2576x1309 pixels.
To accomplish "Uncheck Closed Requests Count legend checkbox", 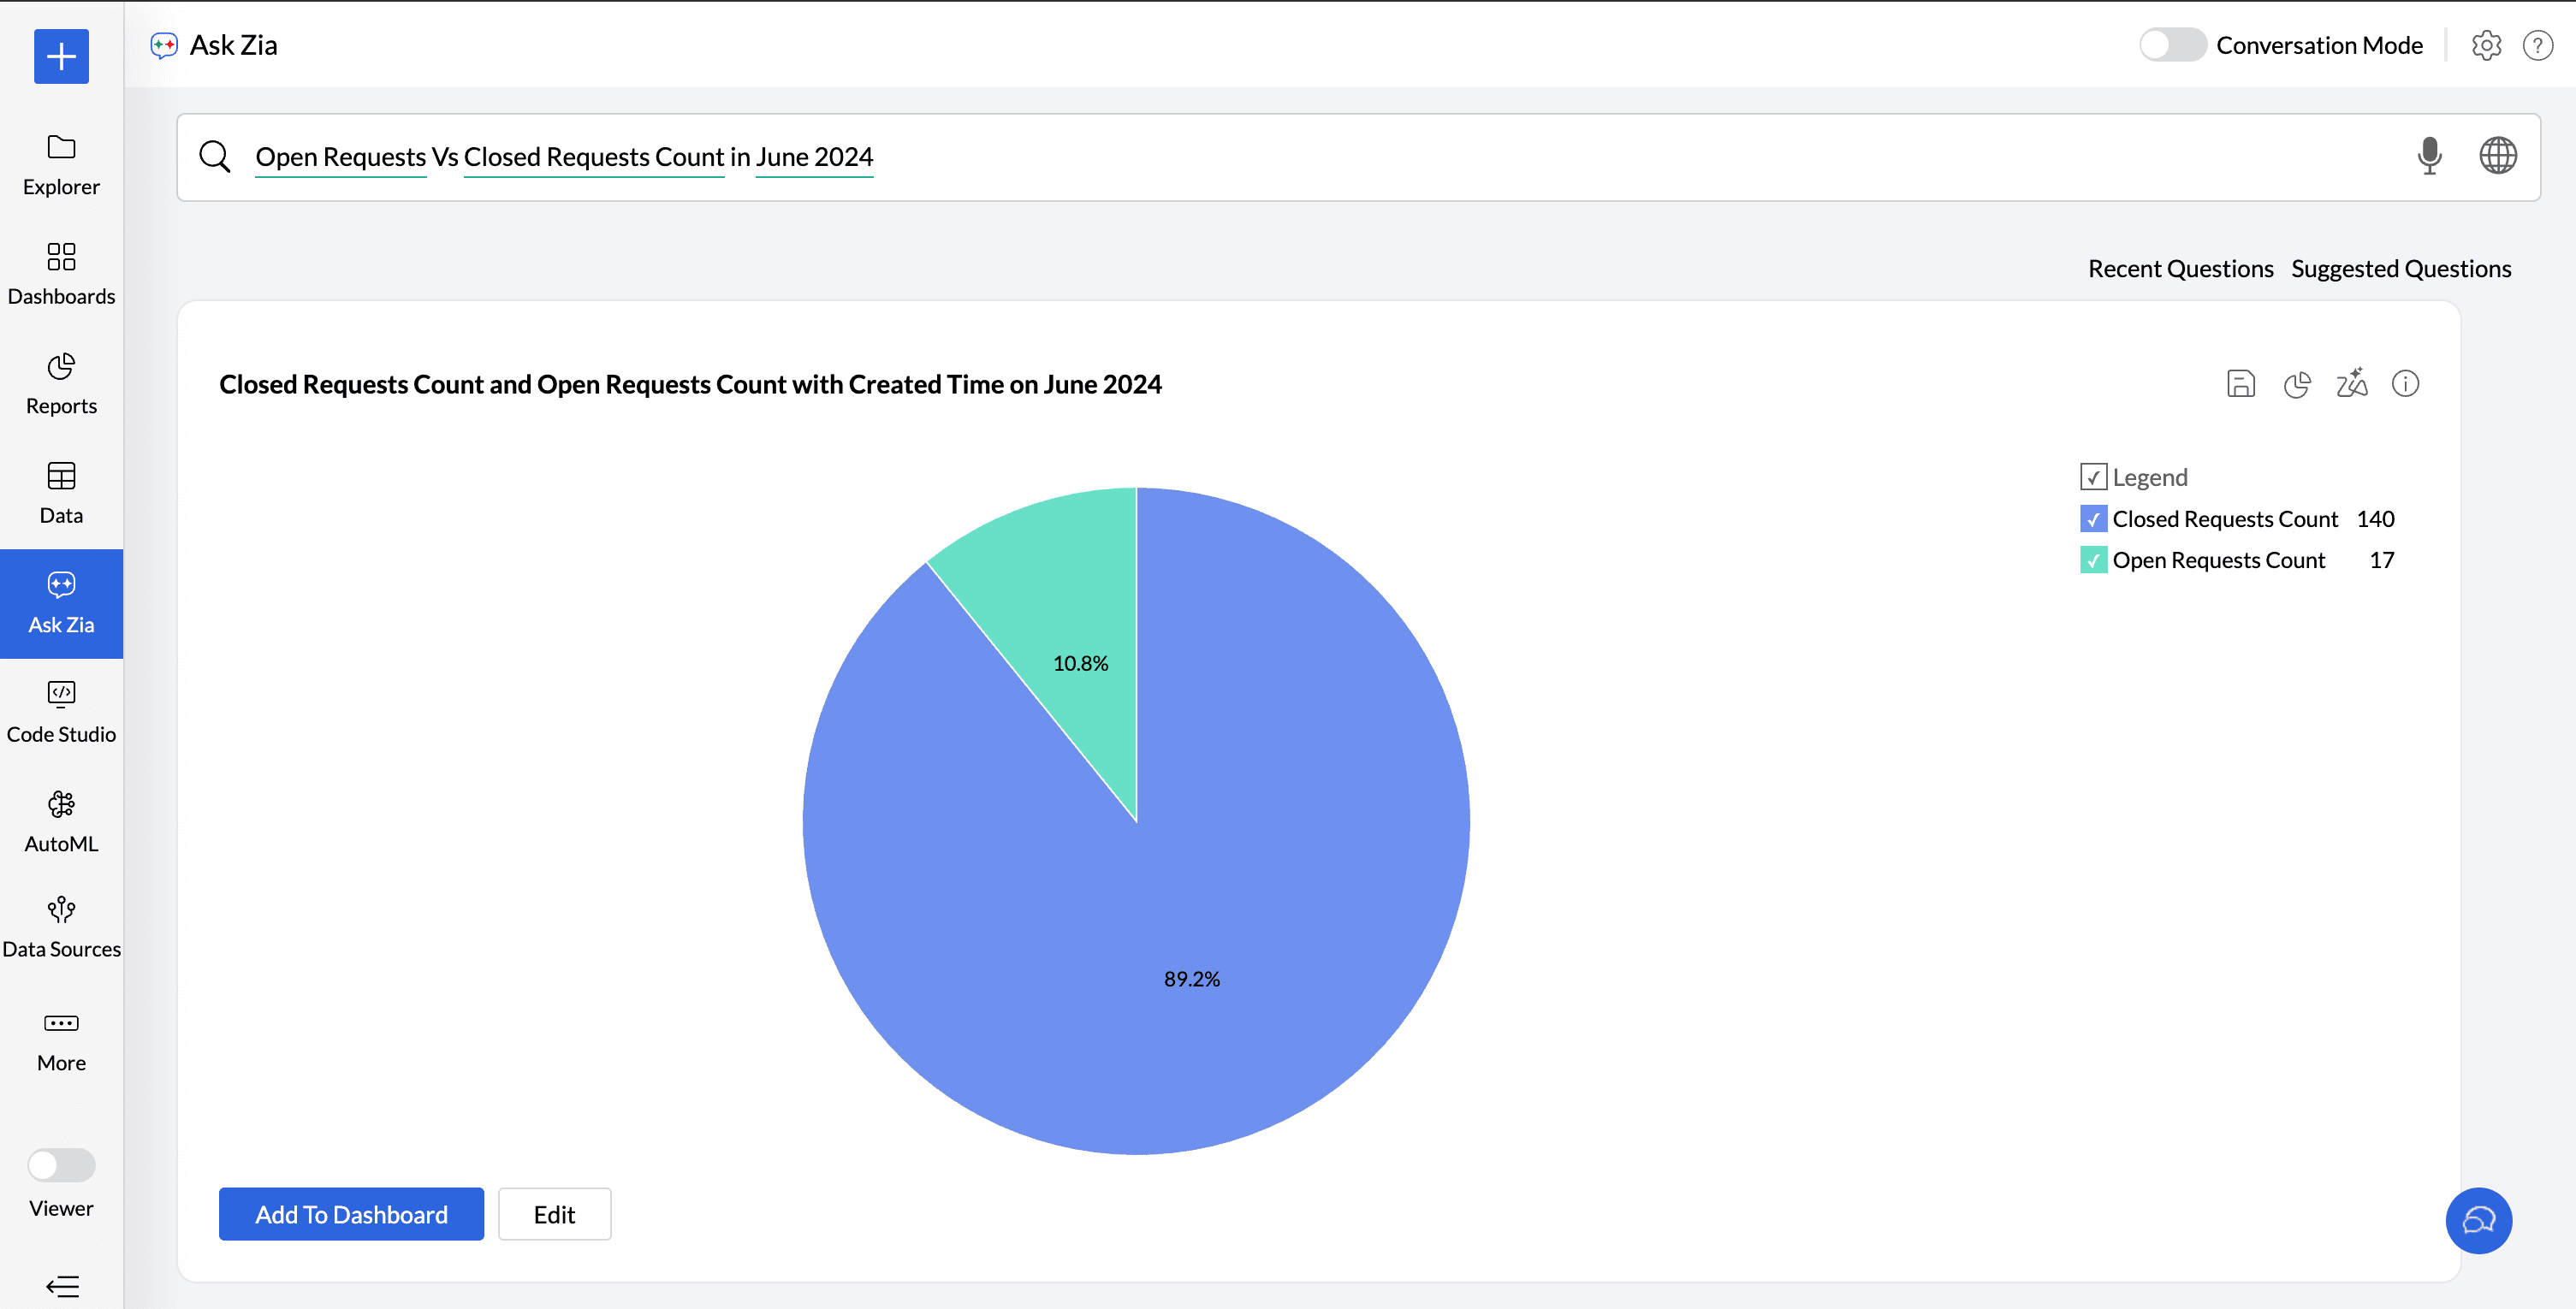I will [x=2093, y=519].
